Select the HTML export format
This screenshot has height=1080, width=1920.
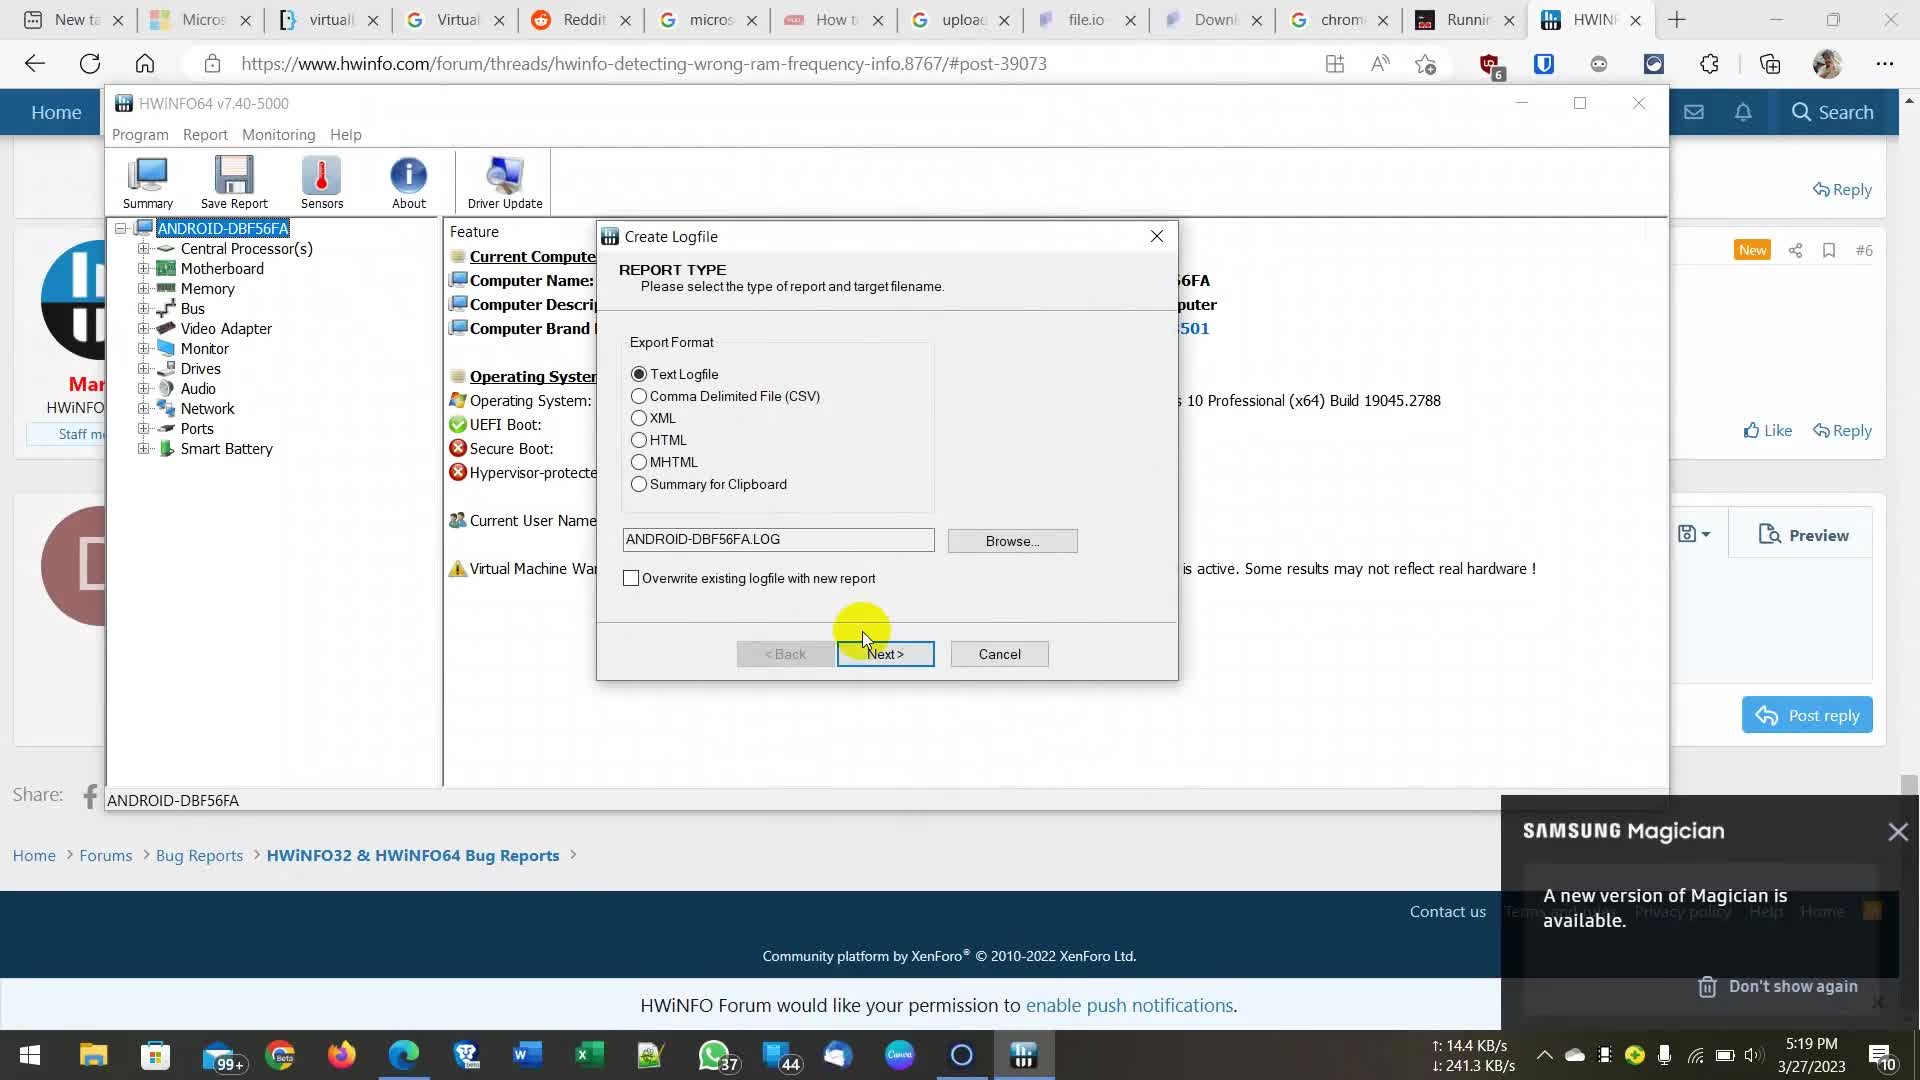(639, 440)
